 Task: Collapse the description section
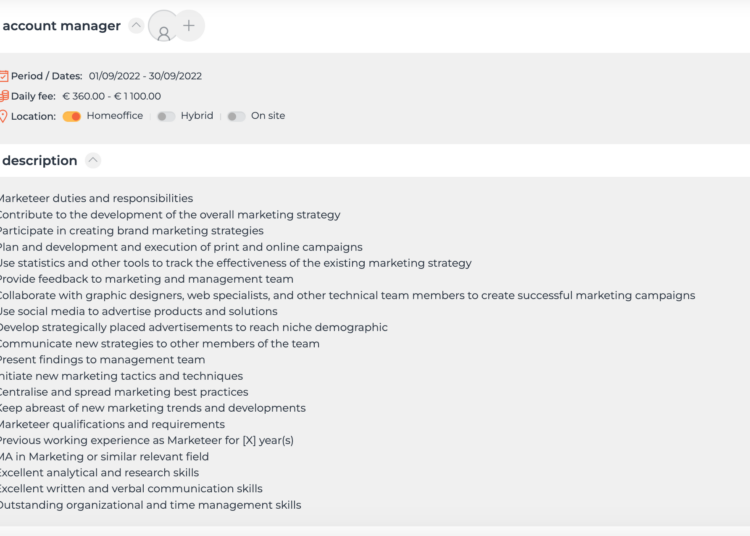pyautogui.click(x=93, y=160)
